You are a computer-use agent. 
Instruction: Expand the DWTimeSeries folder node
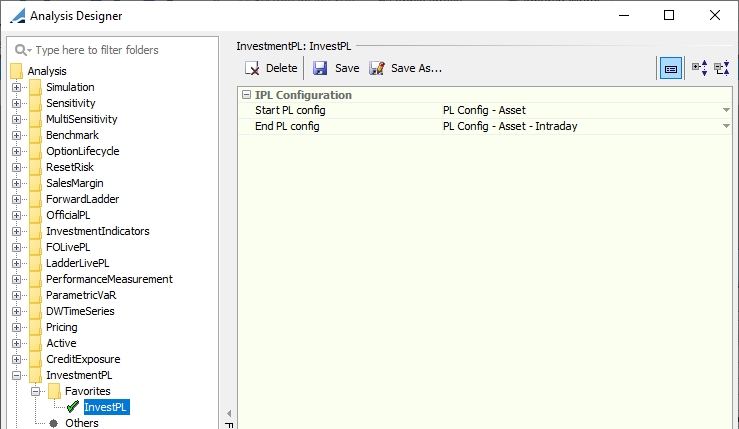(16, 312)
